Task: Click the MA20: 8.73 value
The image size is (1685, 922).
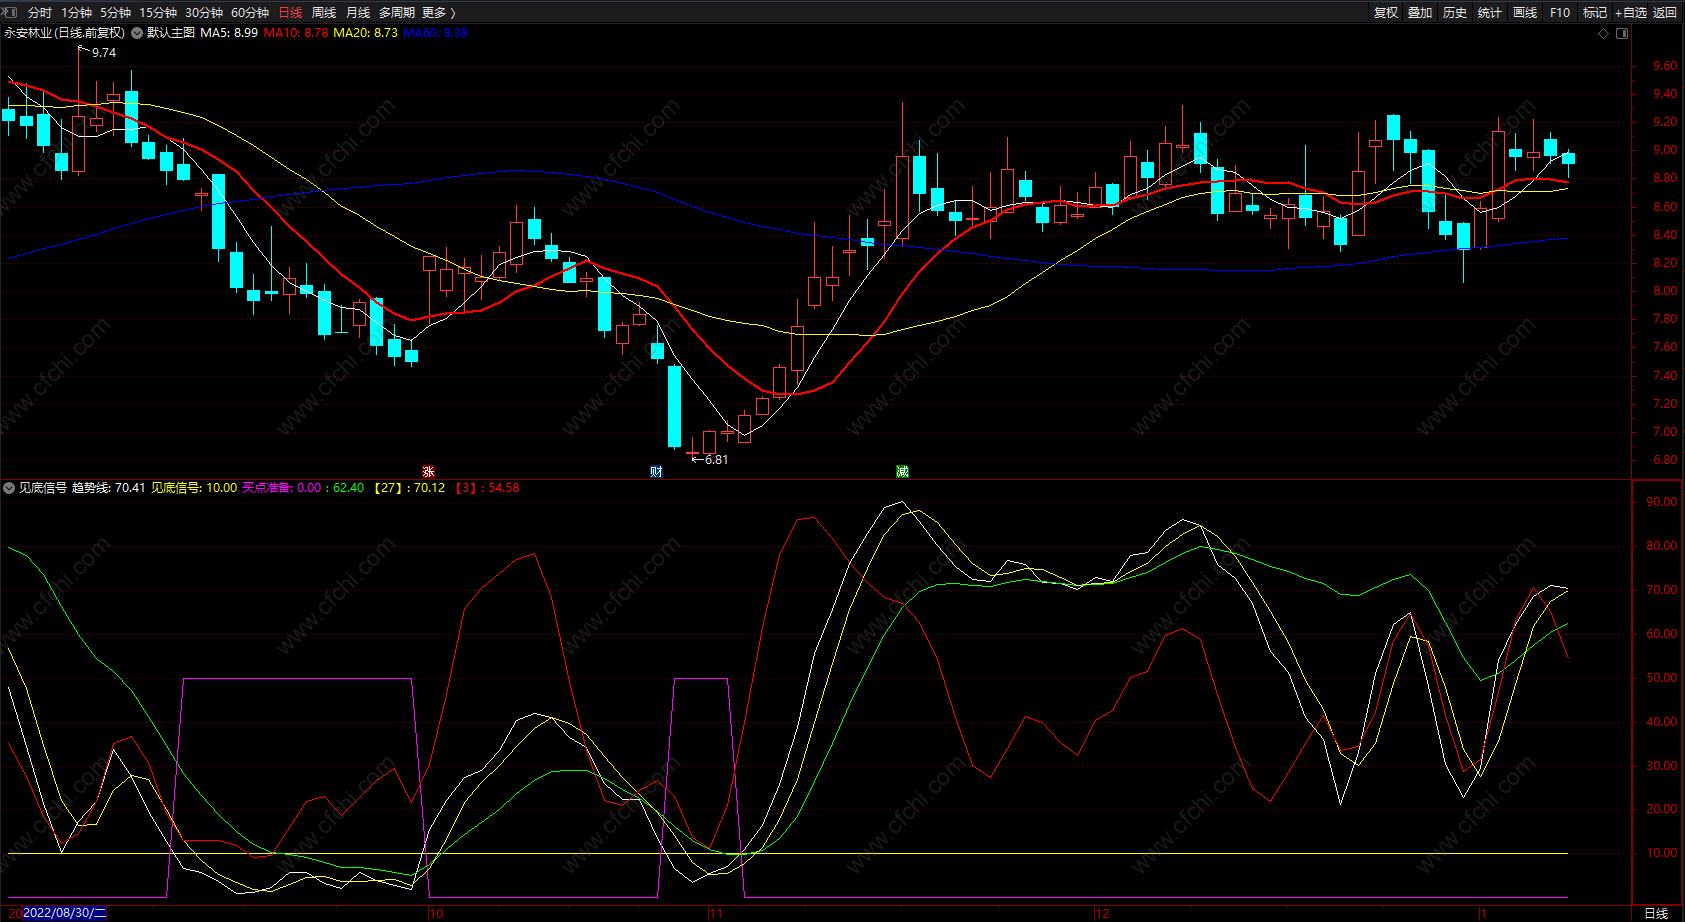Action: [365, 33]
